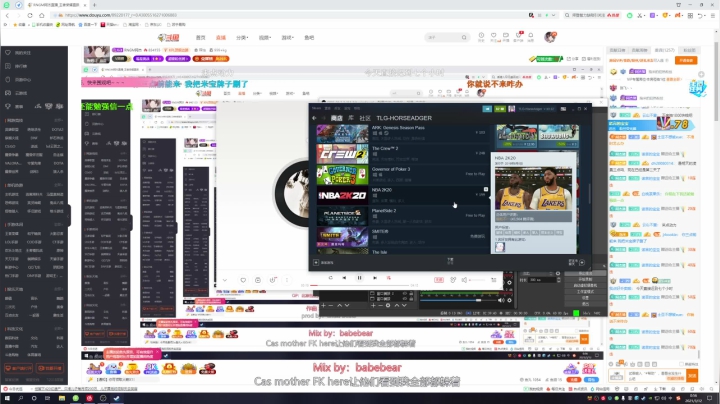Select PlanetSide 2 in the Steam list
Image resolution: width=720 pixels, height=404 pixels.
coord(403,216)
